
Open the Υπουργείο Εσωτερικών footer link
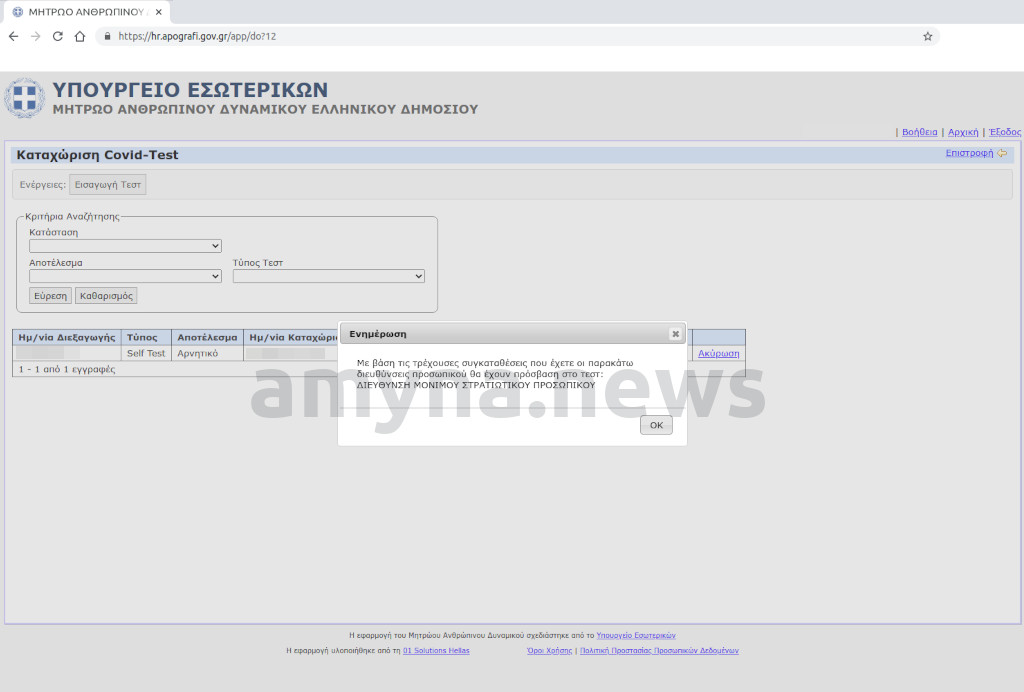coord(635,635)
